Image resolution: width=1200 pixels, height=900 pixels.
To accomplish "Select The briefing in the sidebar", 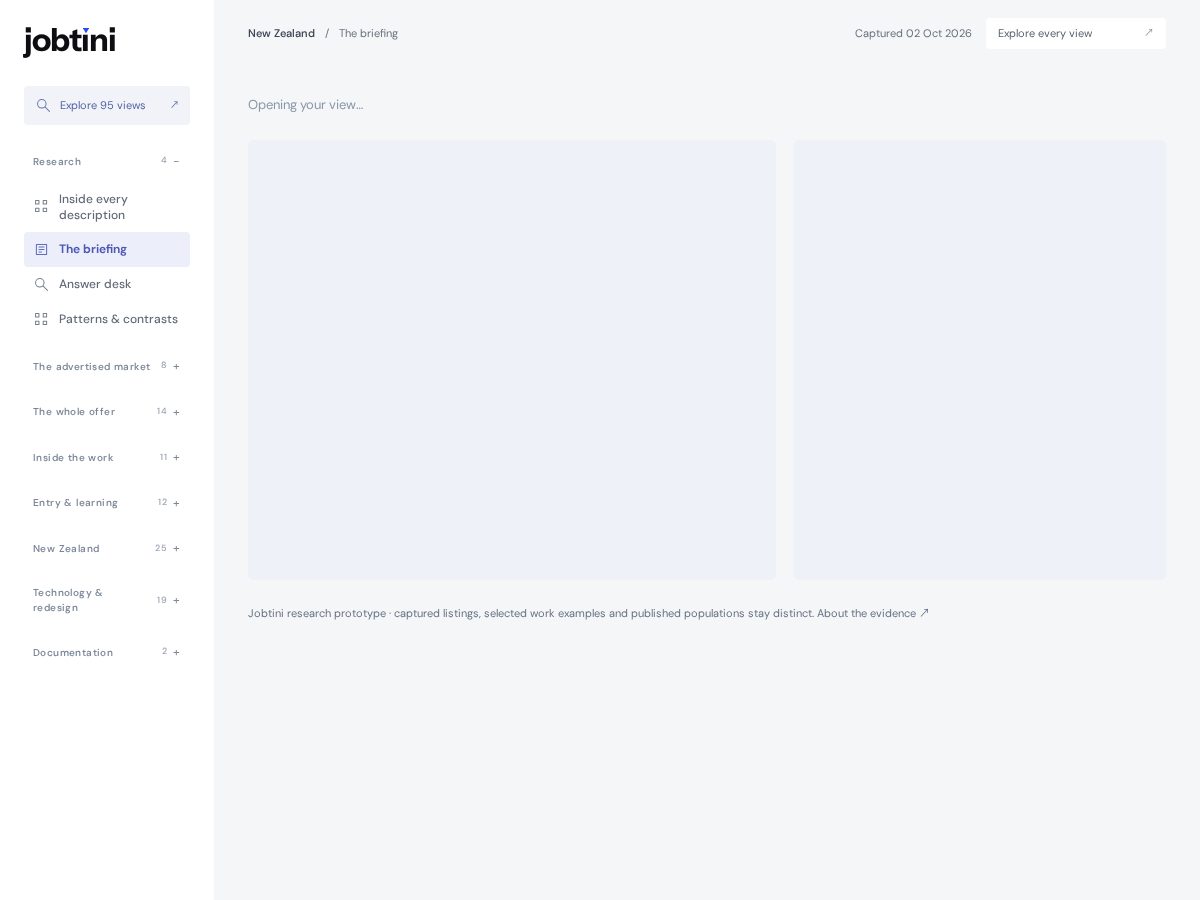I will click(x=107, y=249).
